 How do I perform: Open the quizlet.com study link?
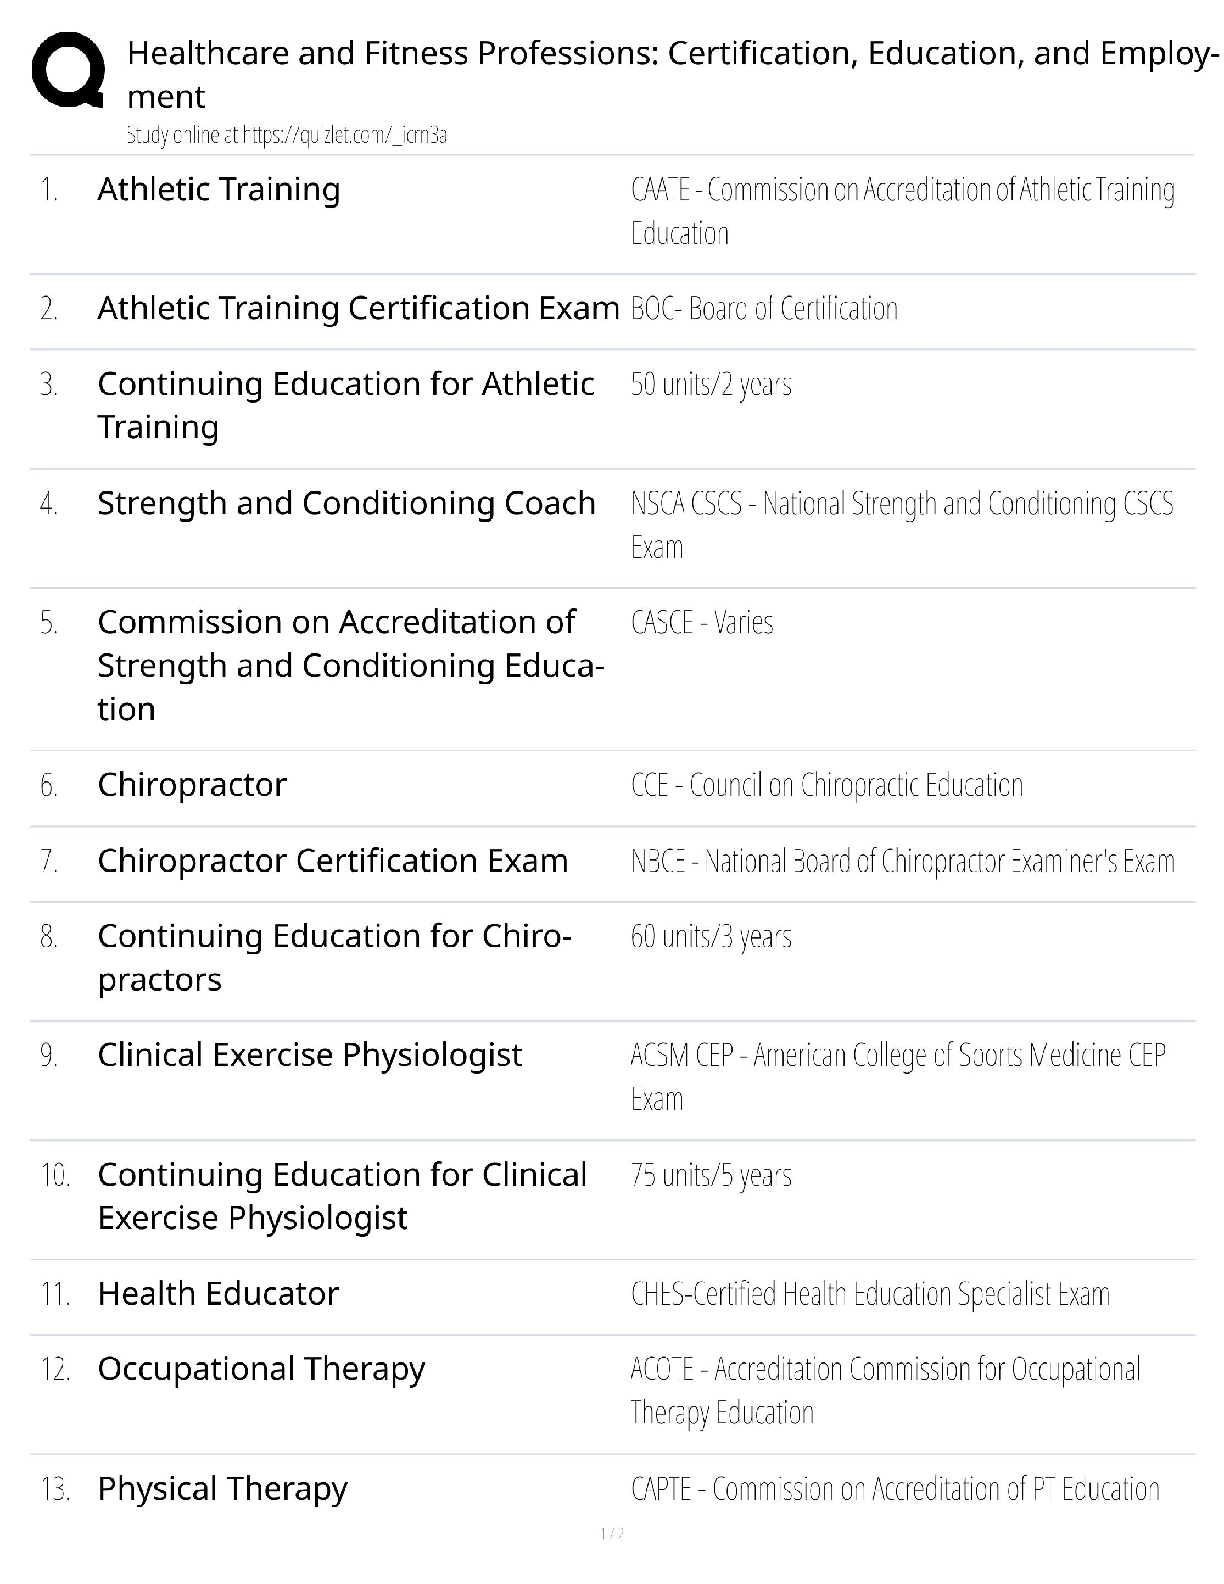(x=286, y=135)
